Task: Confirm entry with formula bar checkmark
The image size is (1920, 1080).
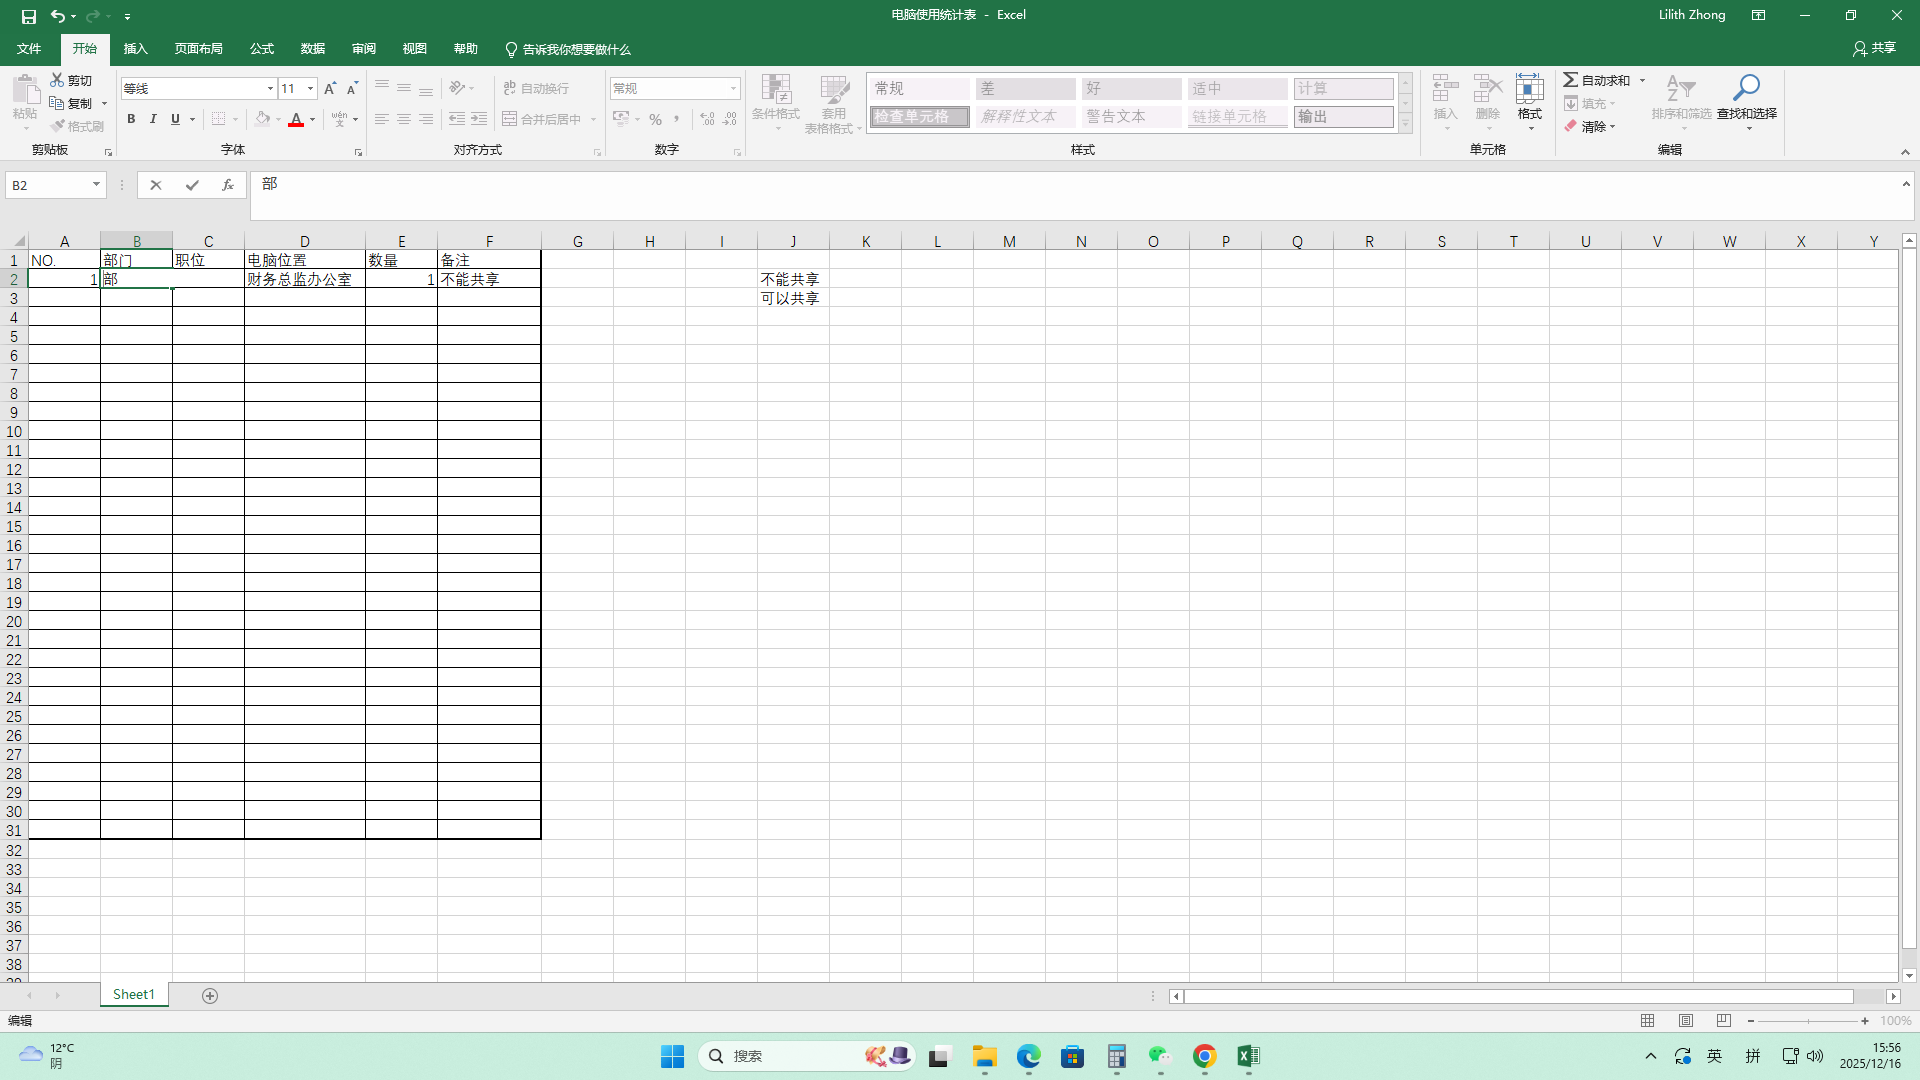Action: coord(192,185)
